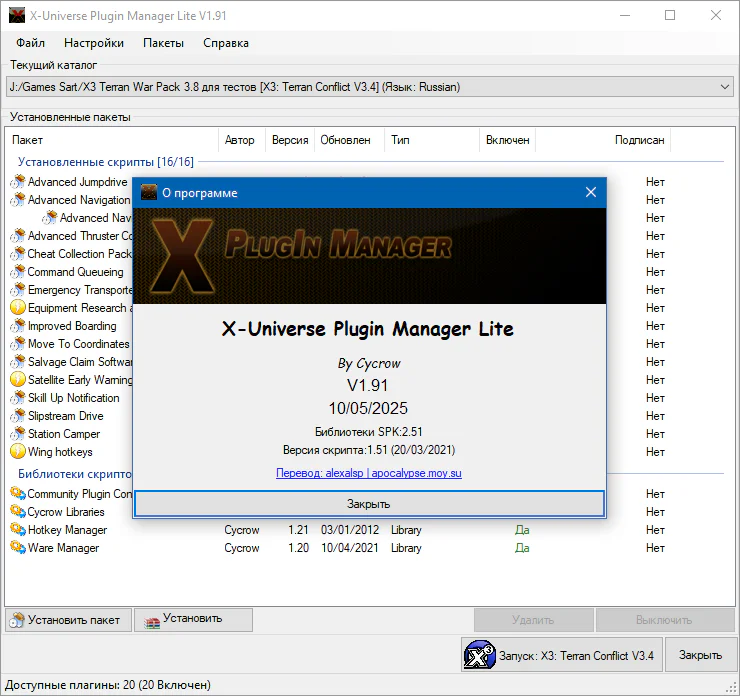Click the Advanced Navigation package icon
This screenshot has width=740, height=696.
click(x=17, y=200)
